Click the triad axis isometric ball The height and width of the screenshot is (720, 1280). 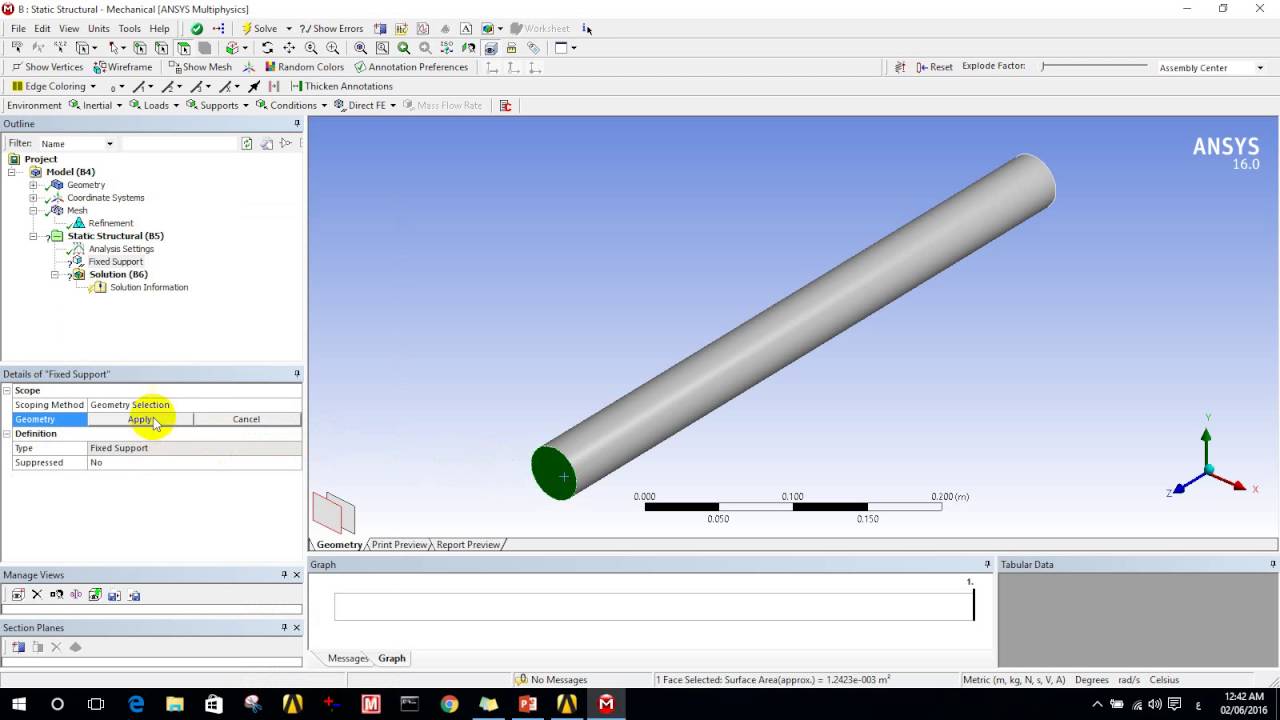pyautogui.click(x=1209, y=469)
